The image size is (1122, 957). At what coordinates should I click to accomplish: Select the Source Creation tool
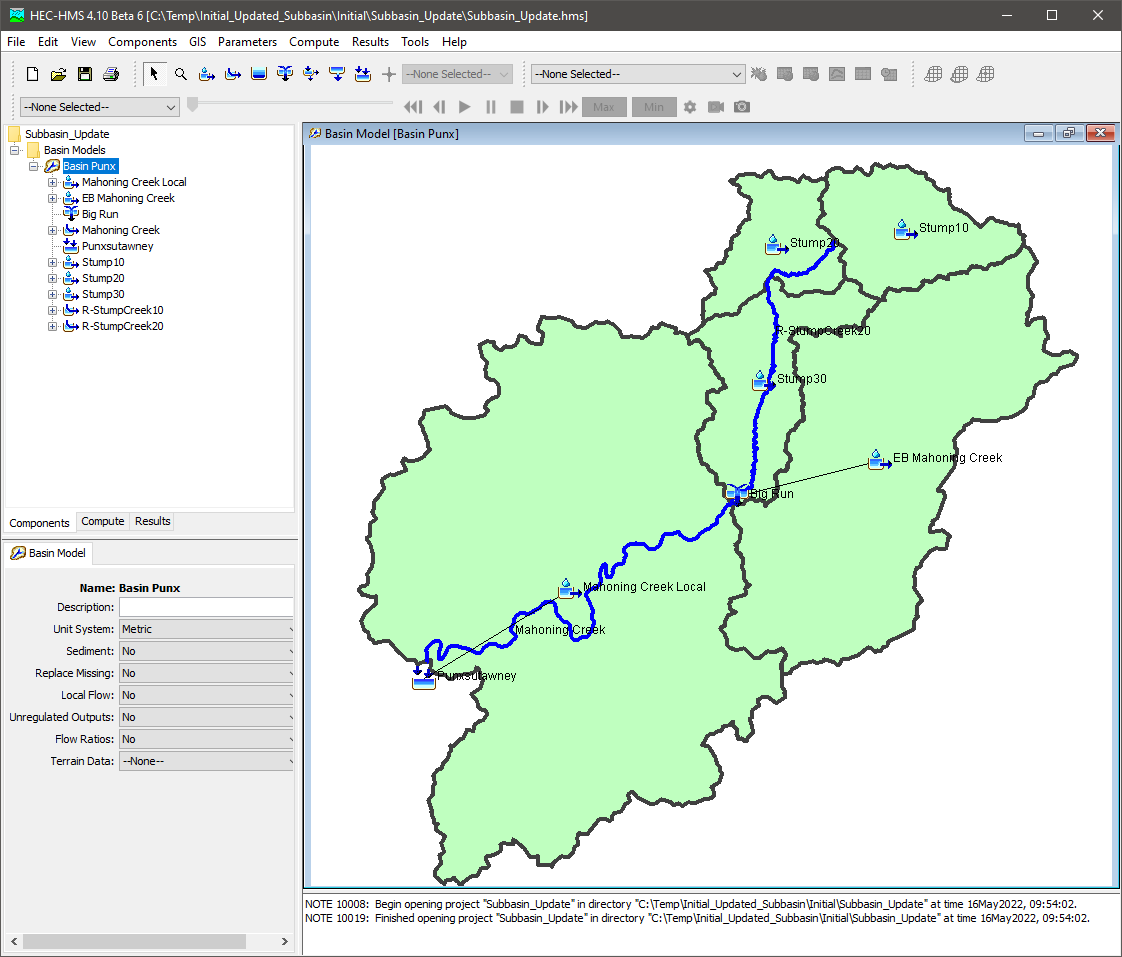[x=337, y=74]
